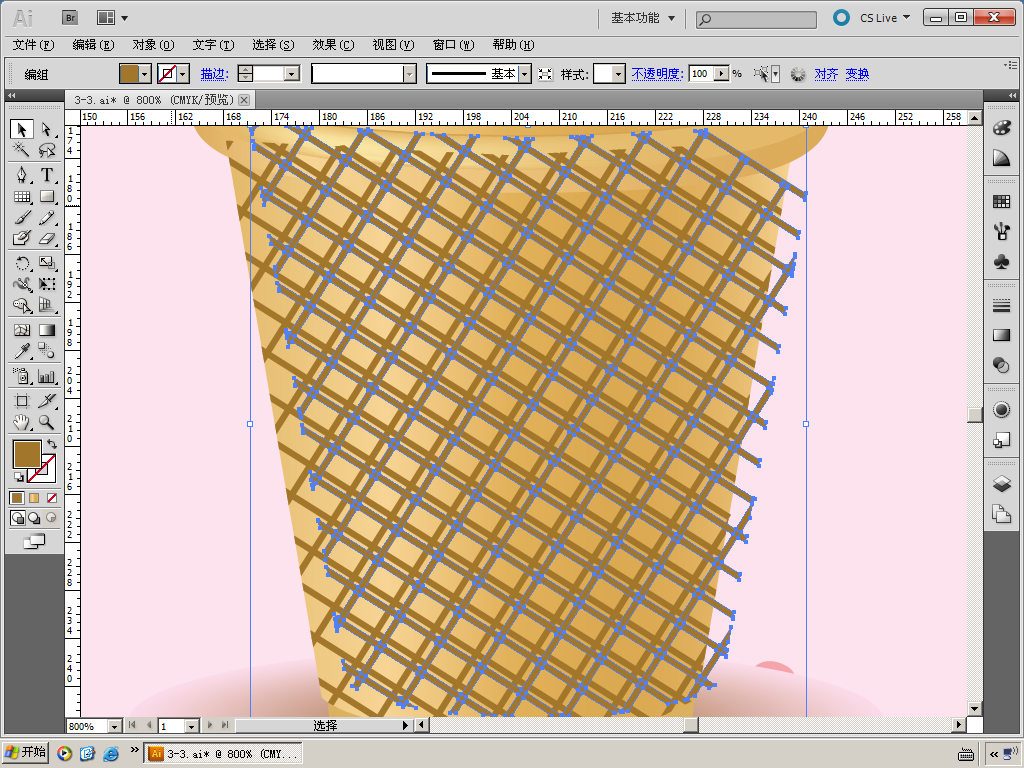Open Adobe Bridge with the Br button
Screen dimensions: 1024x768
pos(71,18)
